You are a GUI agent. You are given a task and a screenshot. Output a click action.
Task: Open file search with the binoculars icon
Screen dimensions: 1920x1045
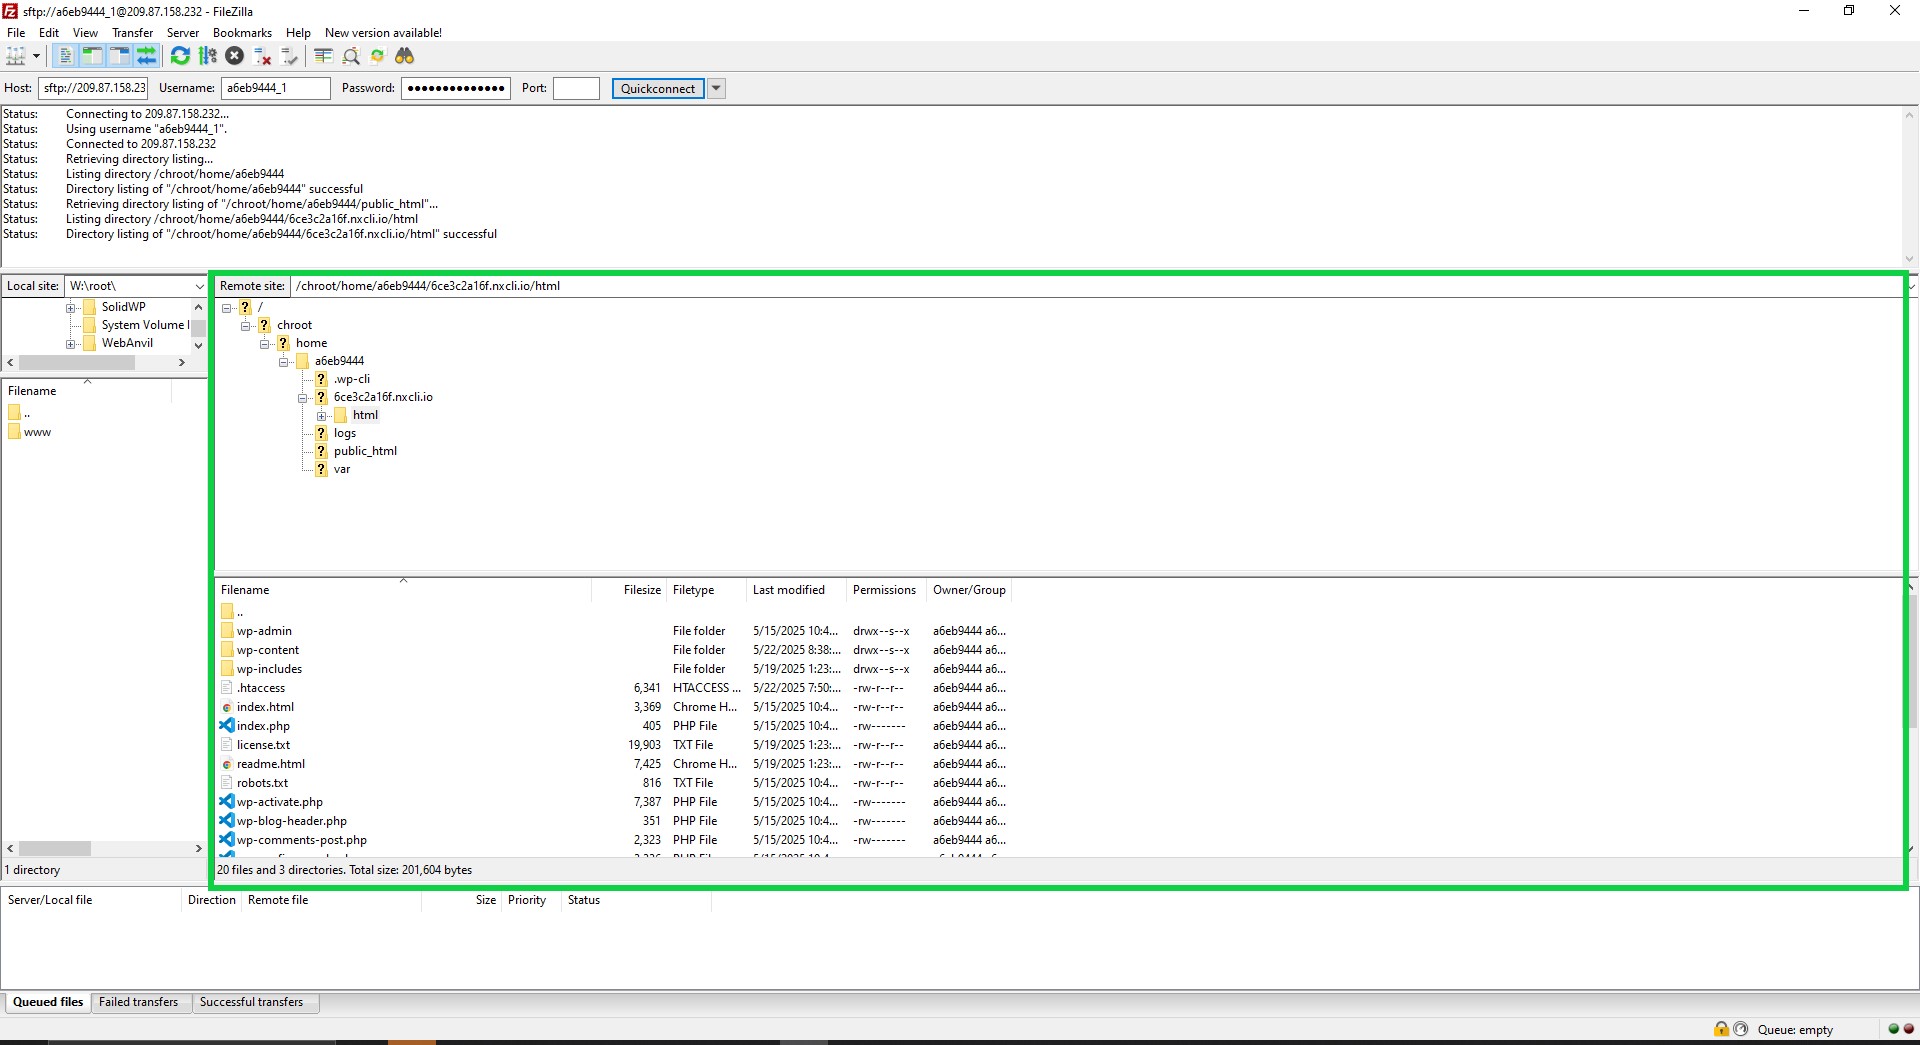click(405, 56)
